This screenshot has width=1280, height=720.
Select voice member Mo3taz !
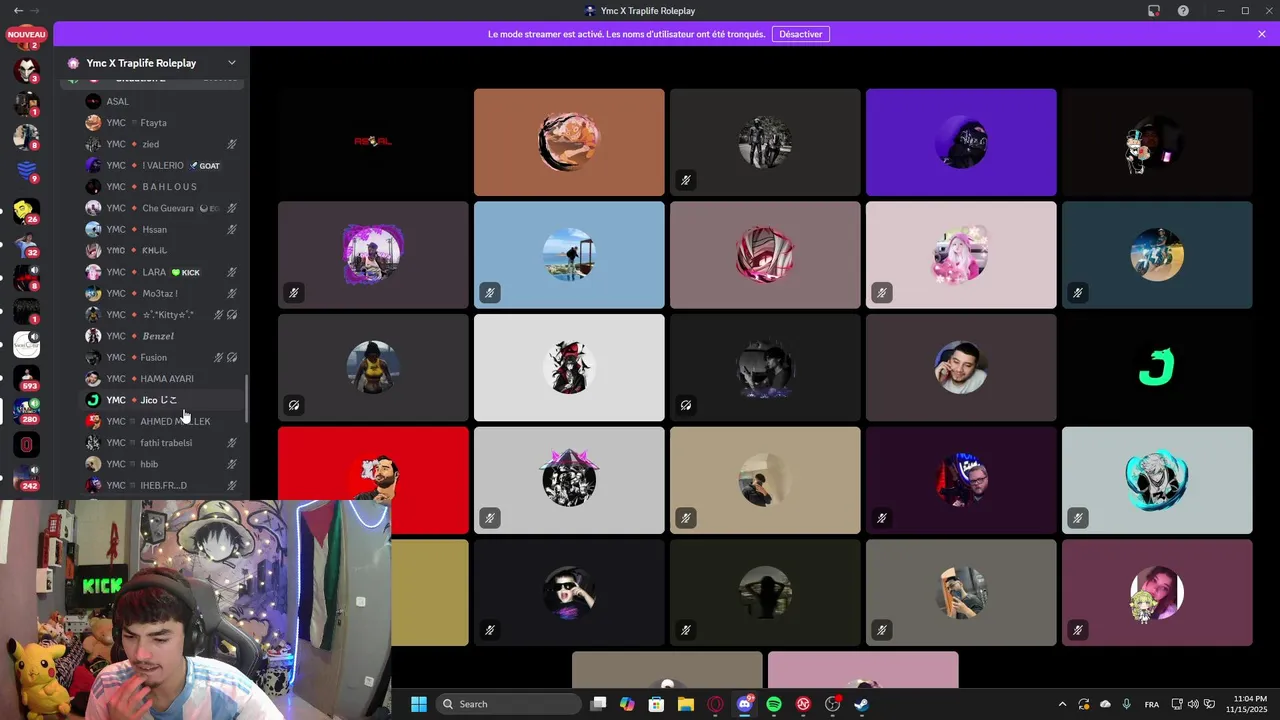tap(161, 293)
